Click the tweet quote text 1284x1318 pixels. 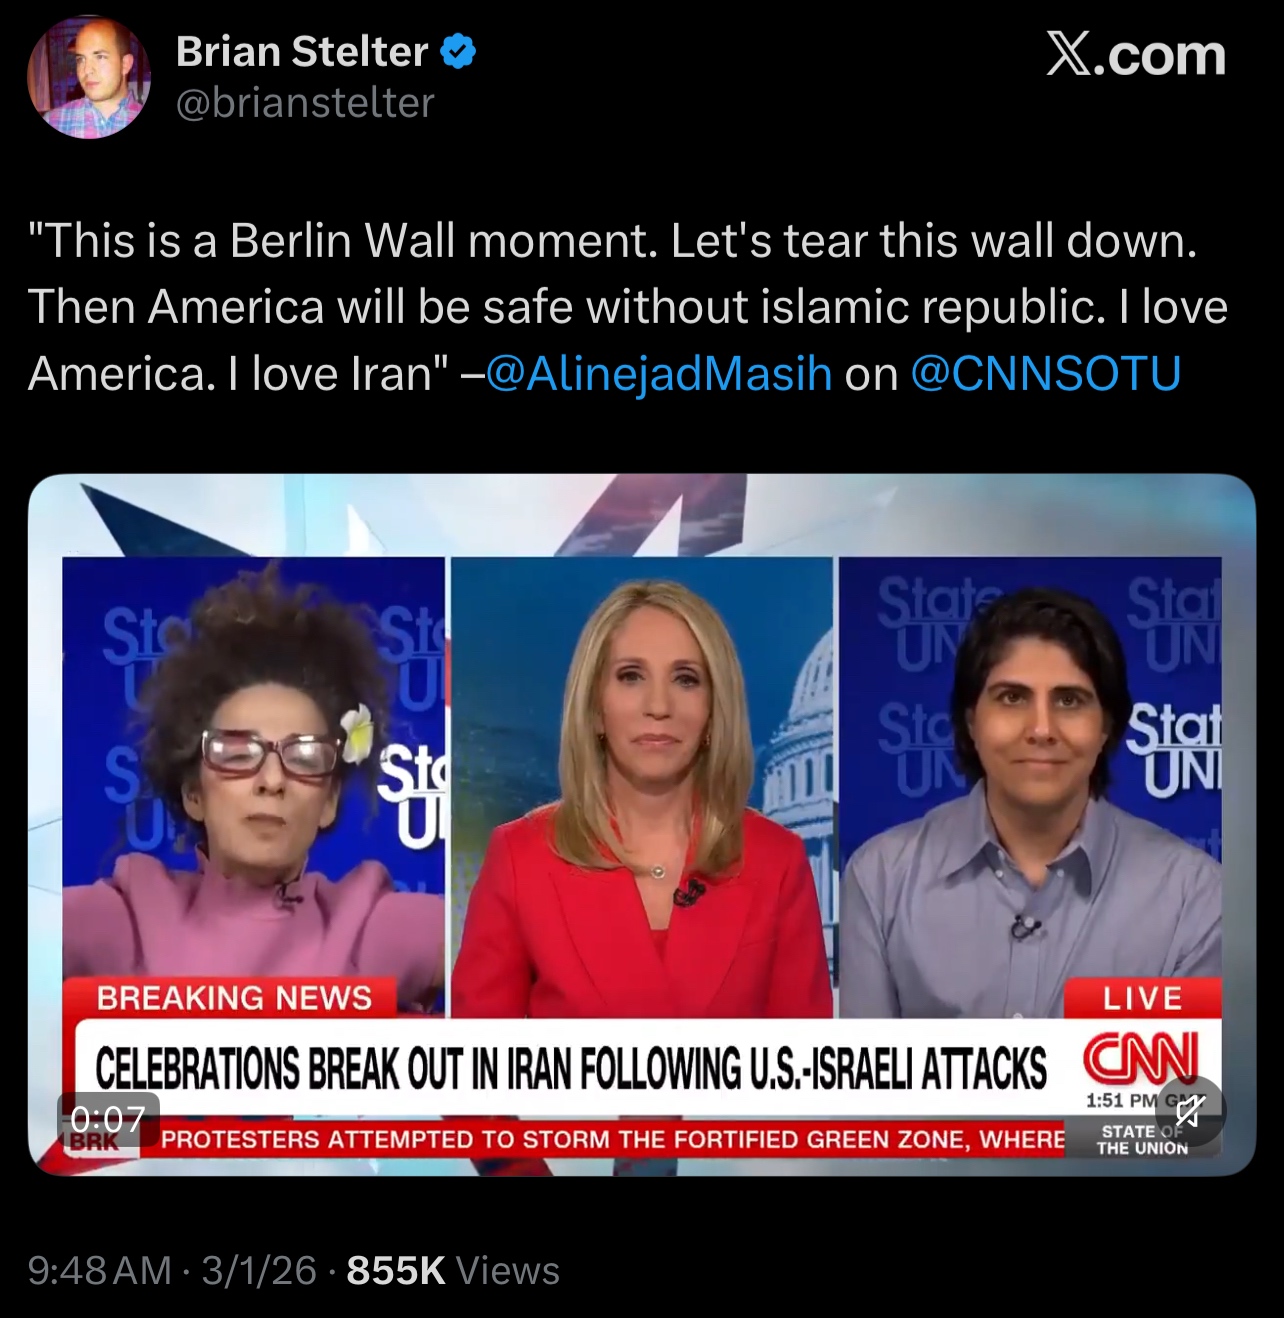(627, 307)
